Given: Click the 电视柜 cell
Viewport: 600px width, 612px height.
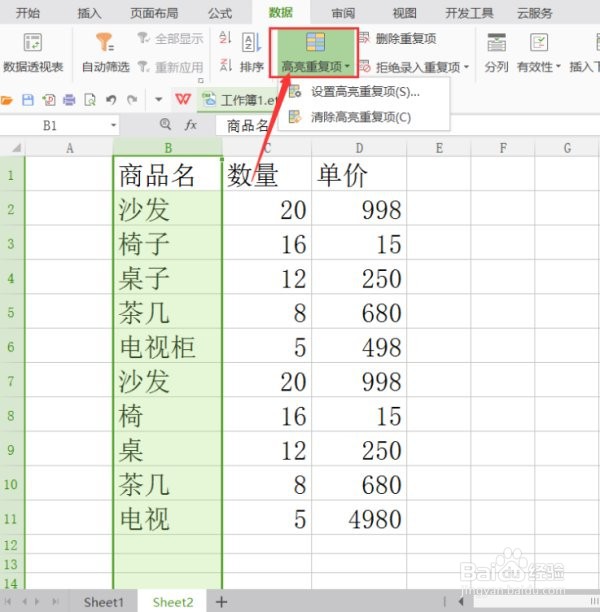Looking at the screenshot, I should point(168,346).
